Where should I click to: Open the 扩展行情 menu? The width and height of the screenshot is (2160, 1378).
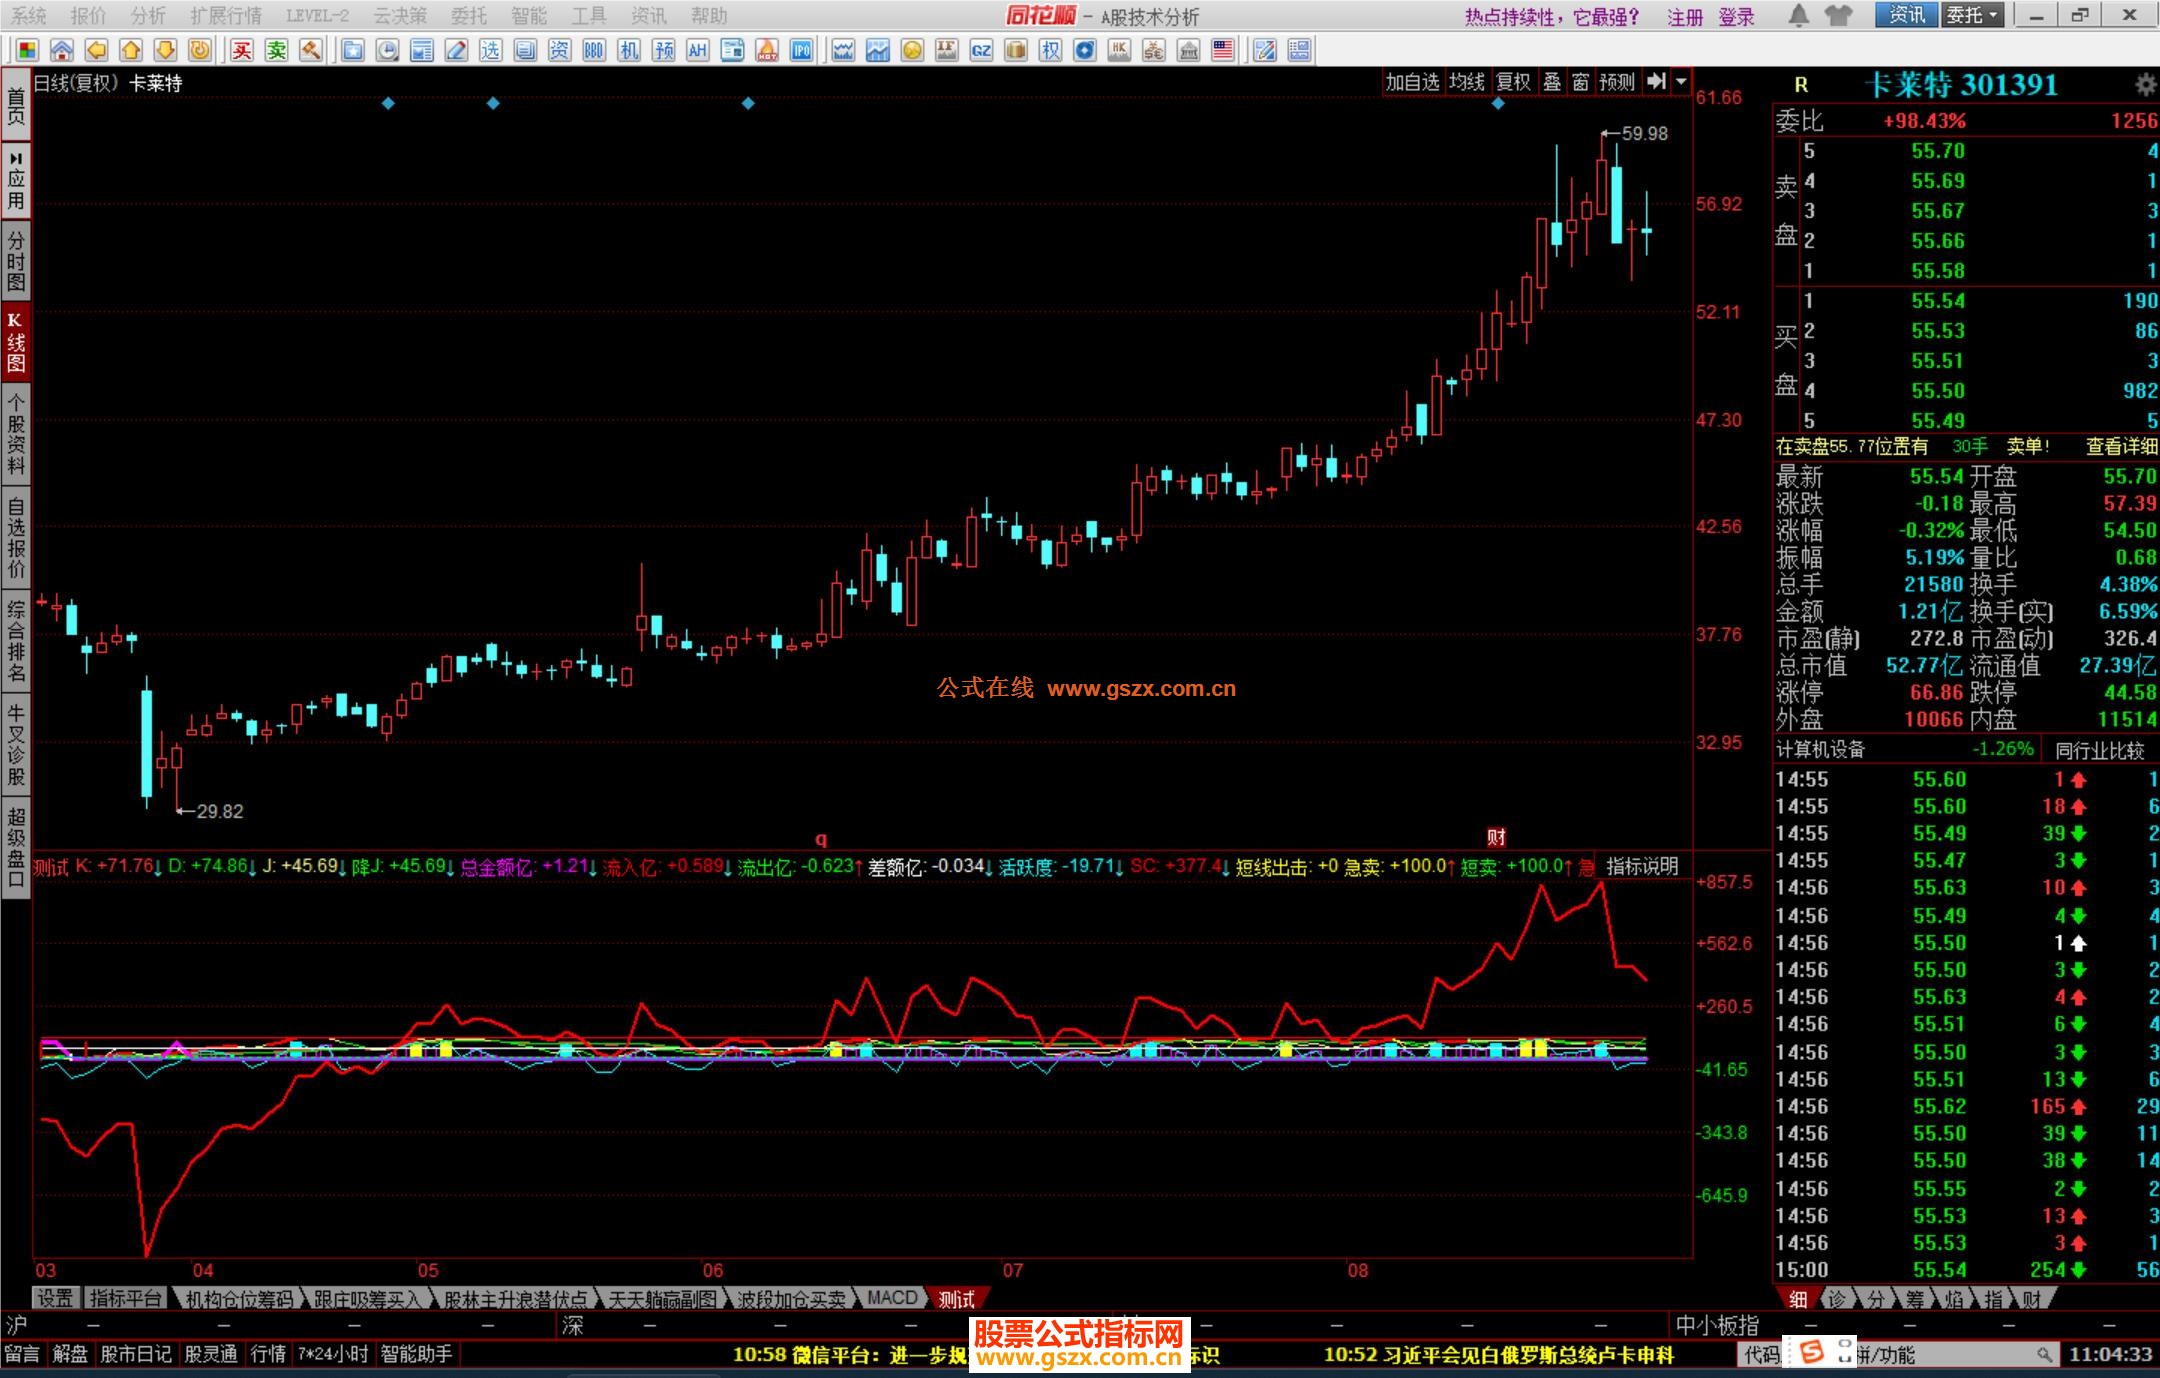tap(225, 15)
